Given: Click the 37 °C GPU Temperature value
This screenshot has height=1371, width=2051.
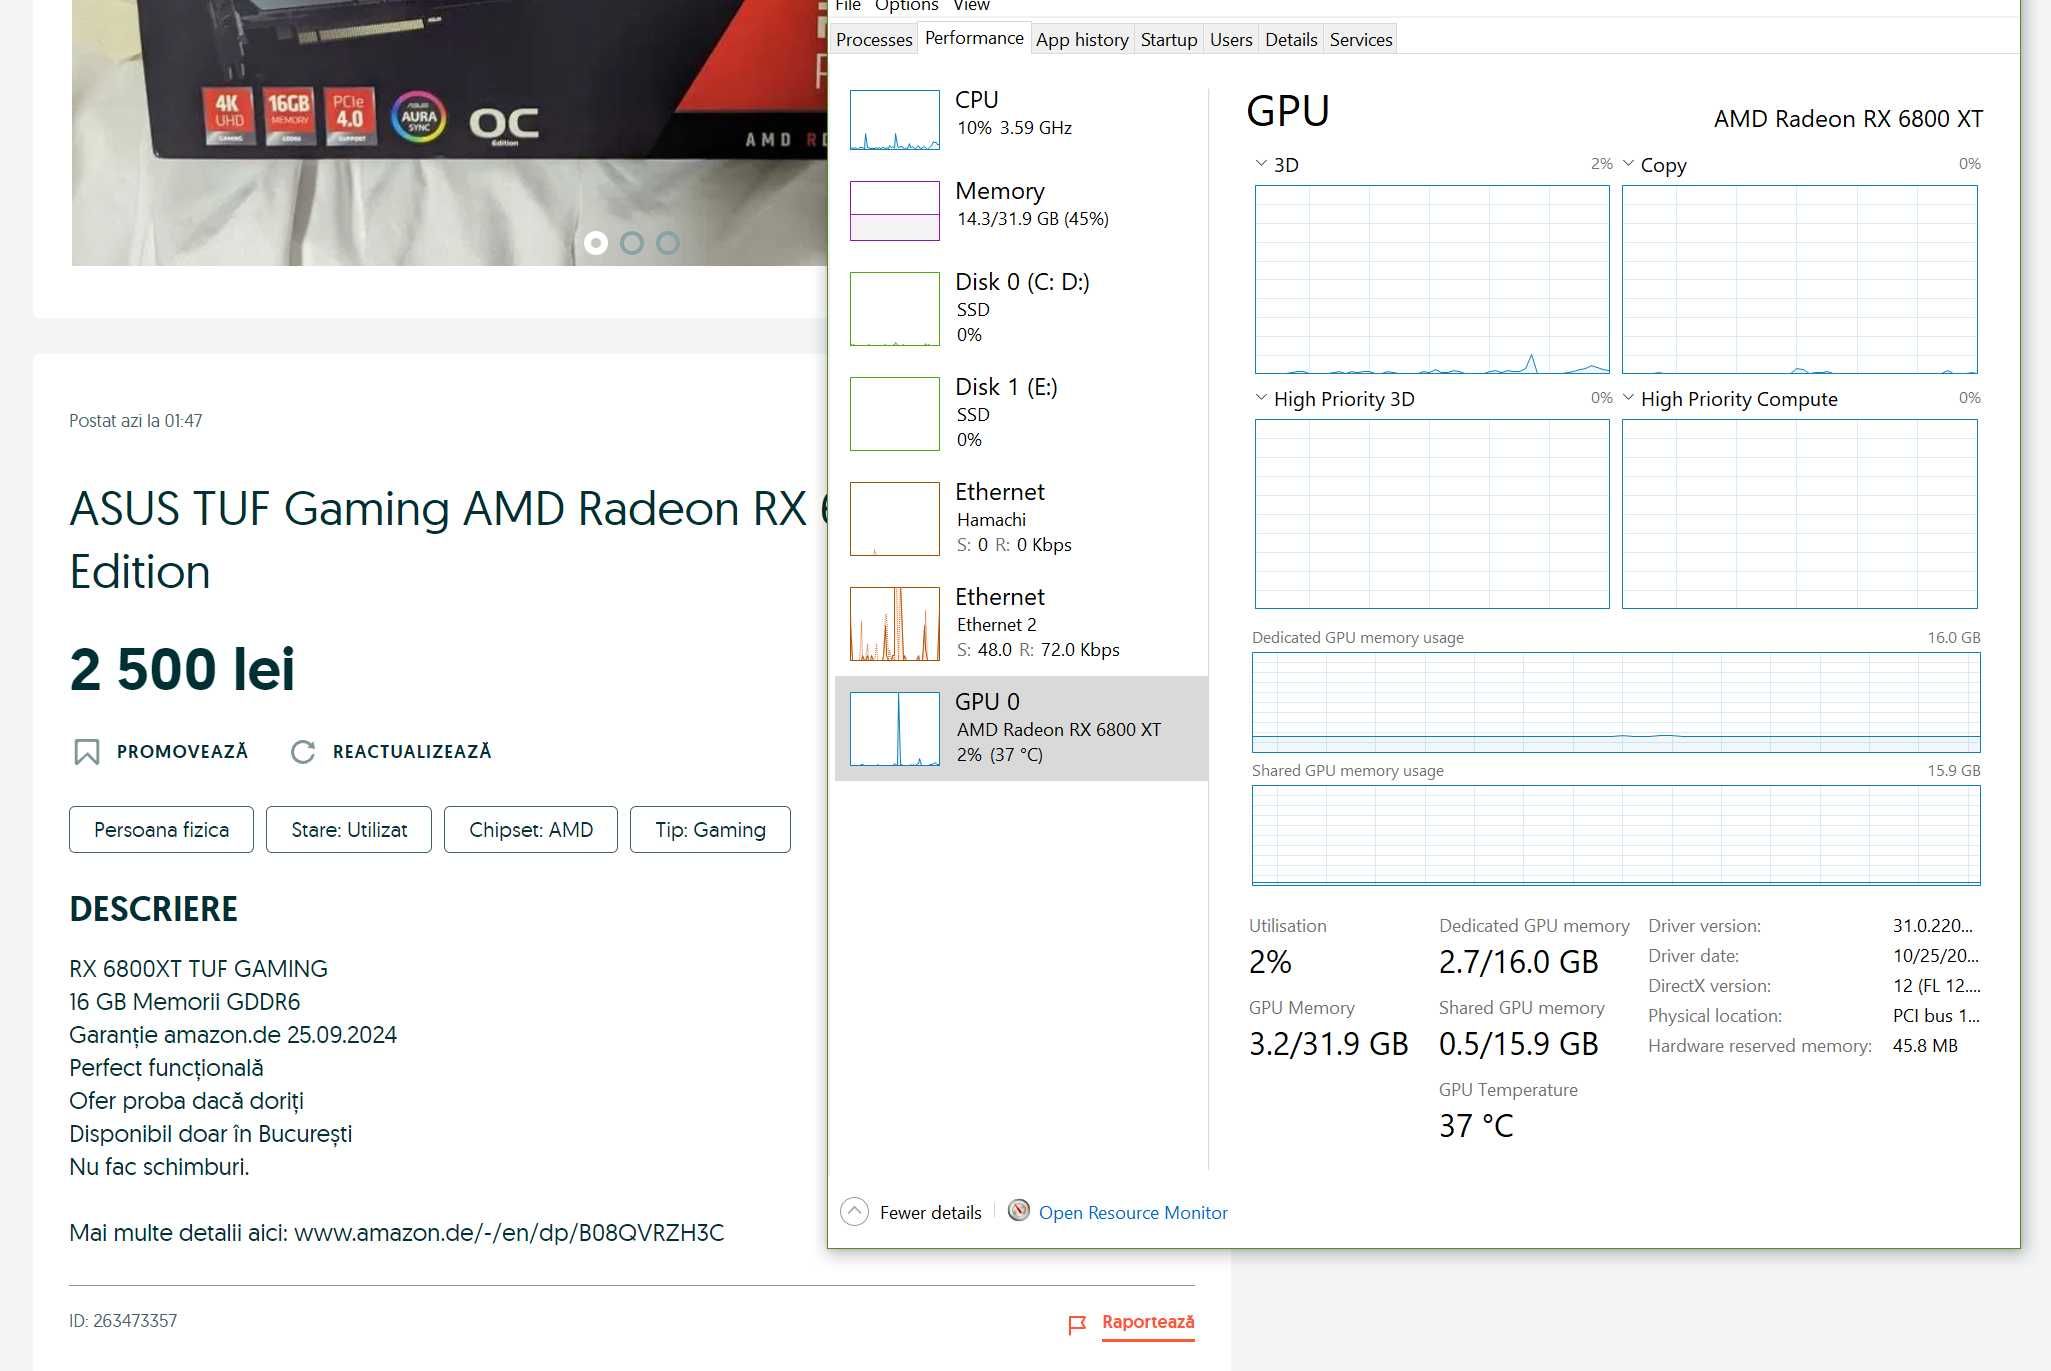Looking at the screenshot, I should coord(1476,1126).
